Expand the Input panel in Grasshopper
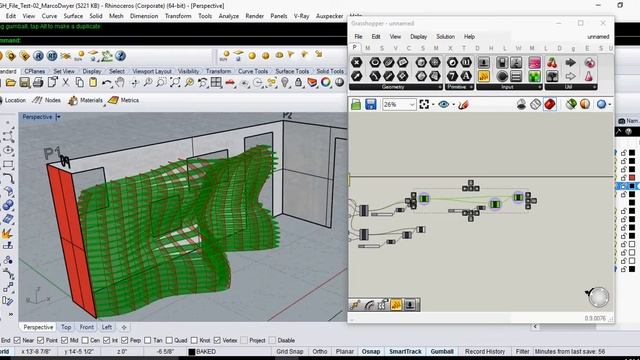The width and height of the screenshot is (640, 360). coord(509,87)
